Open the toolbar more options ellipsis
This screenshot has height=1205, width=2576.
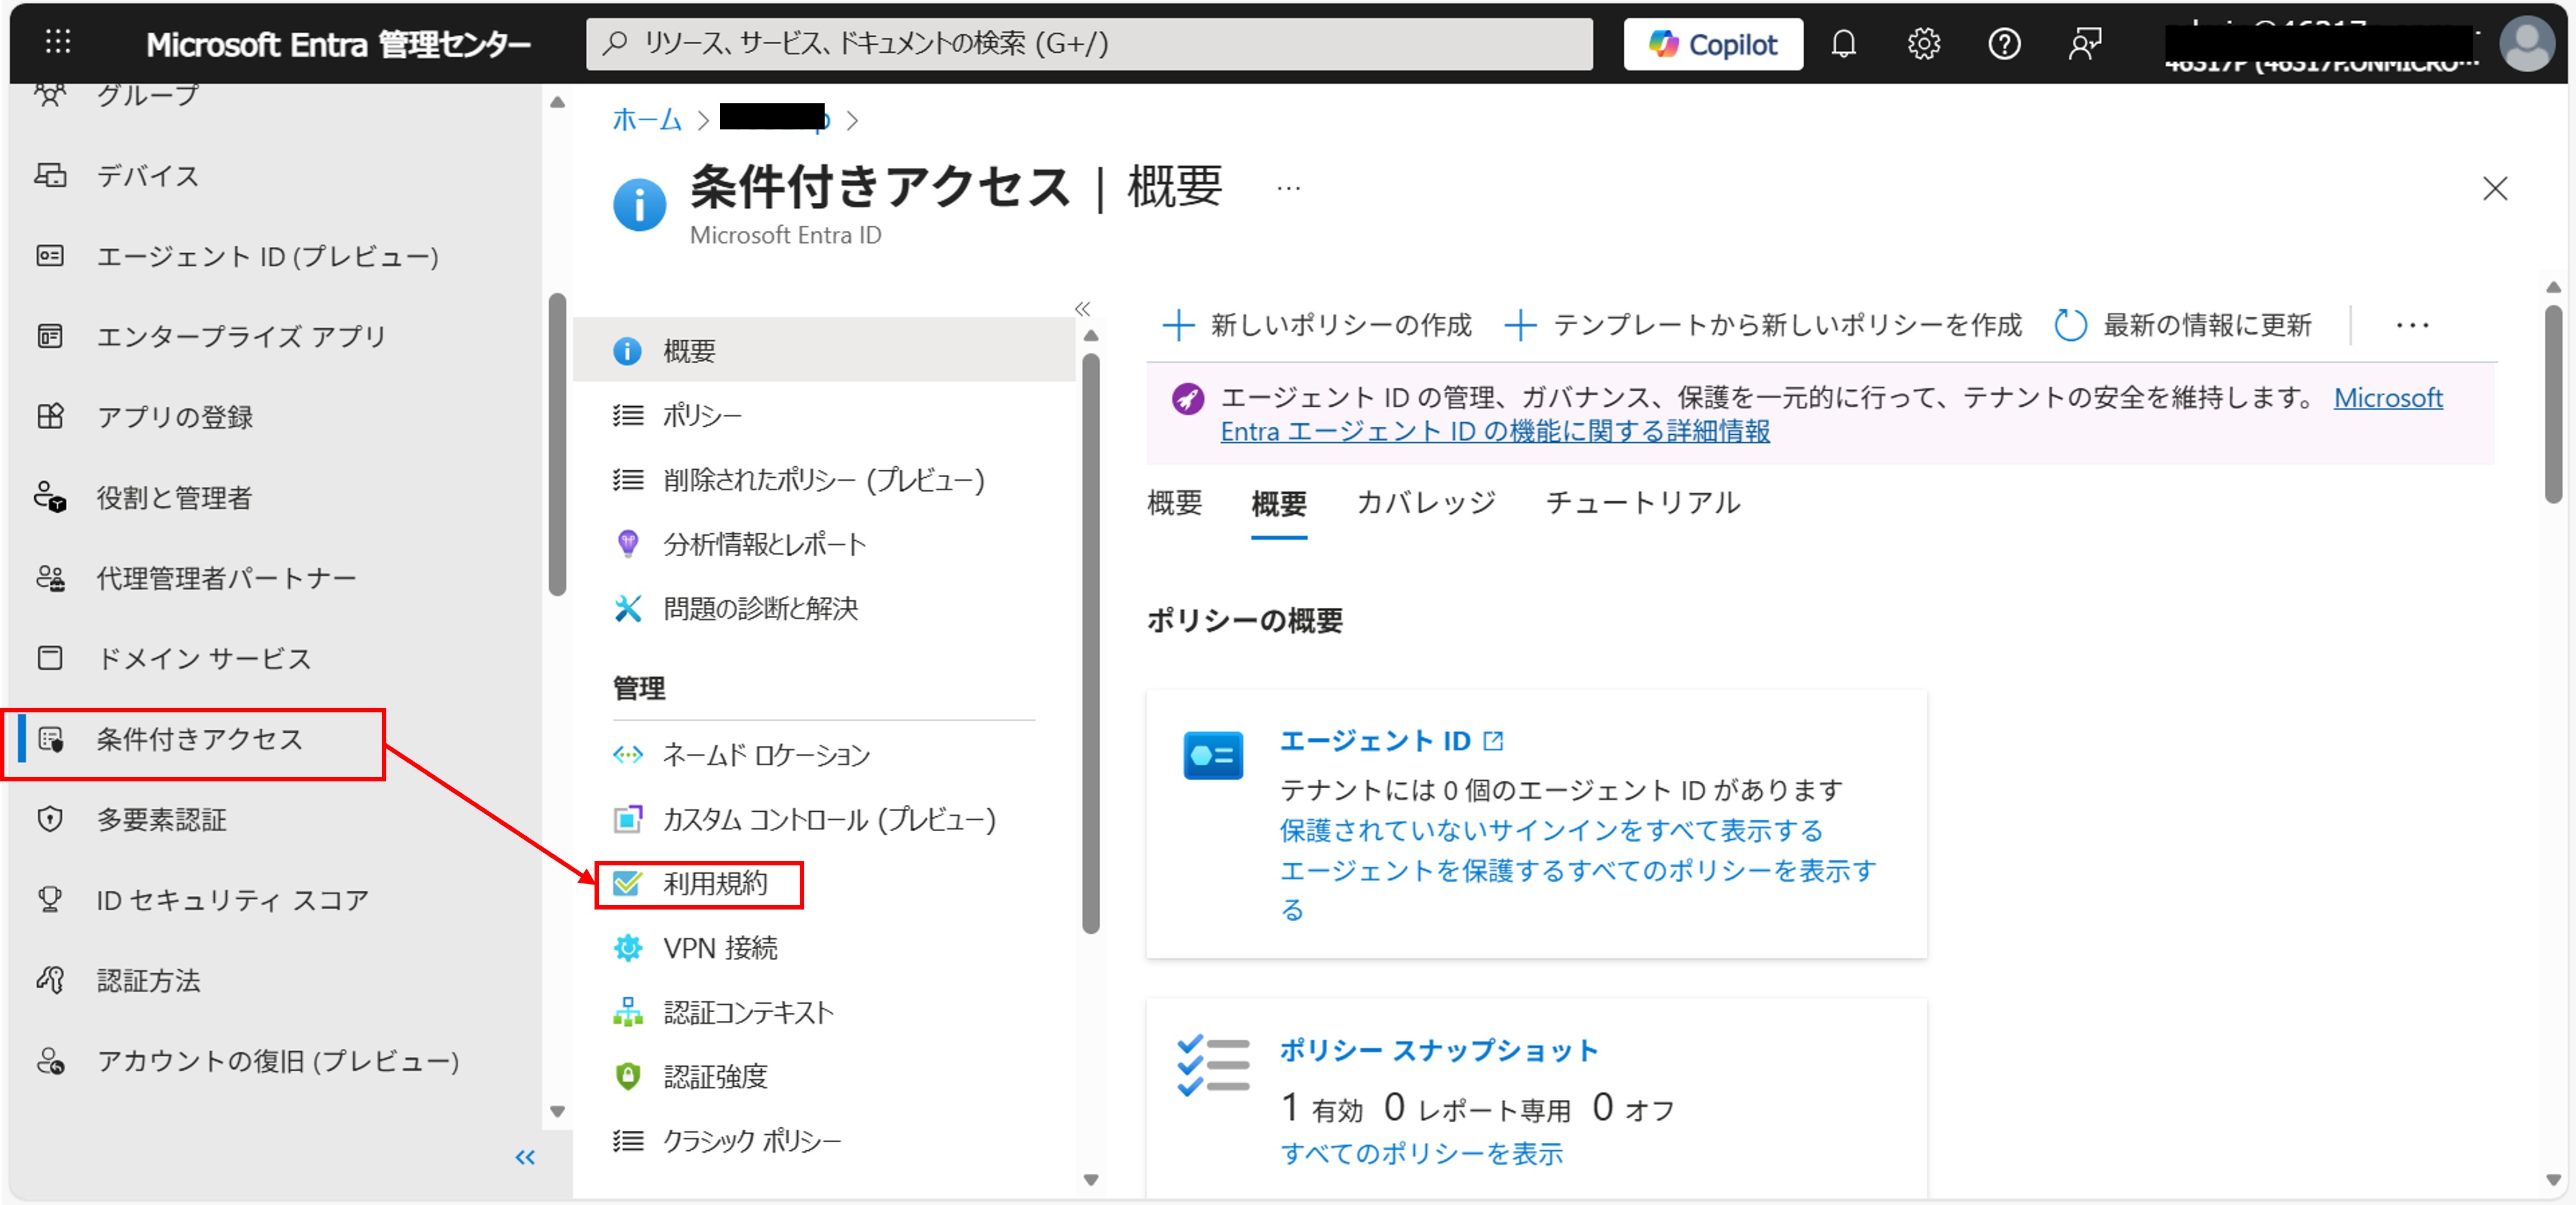pos(2412,325)
